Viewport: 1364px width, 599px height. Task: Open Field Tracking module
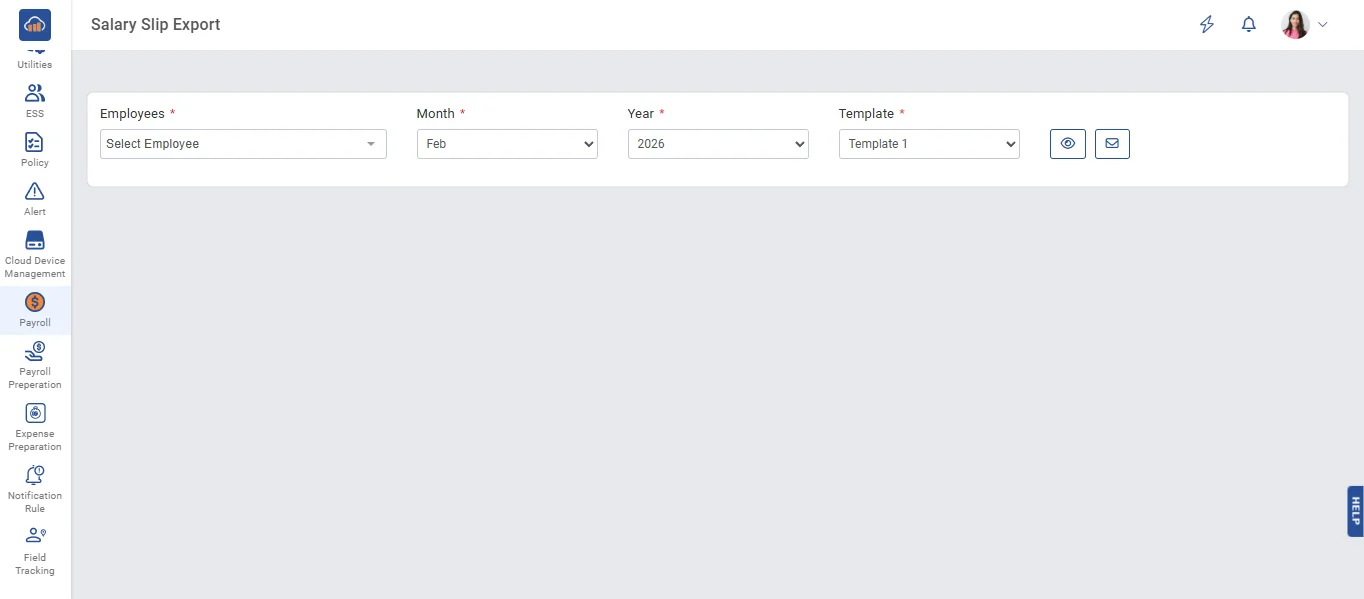pyautogui.click(x=35, y=550)
